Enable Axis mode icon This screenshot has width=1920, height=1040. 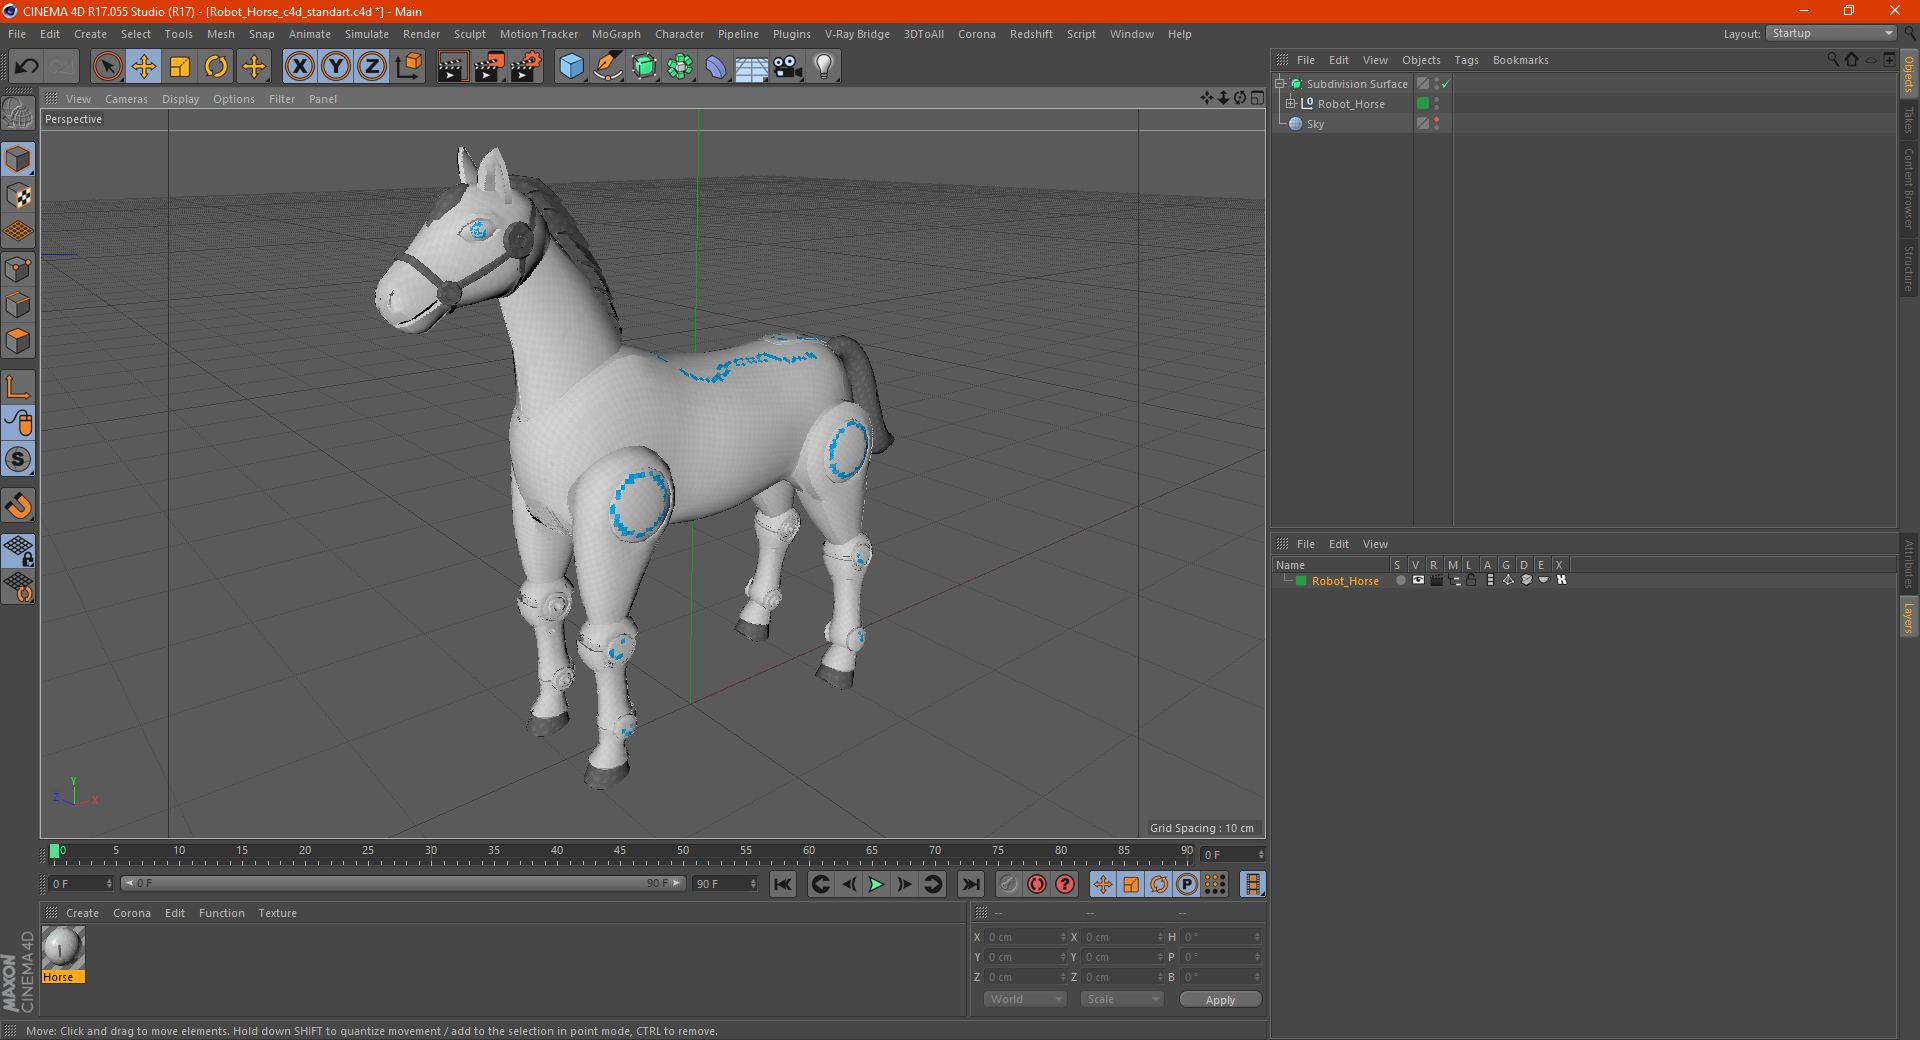click(18, 387)
